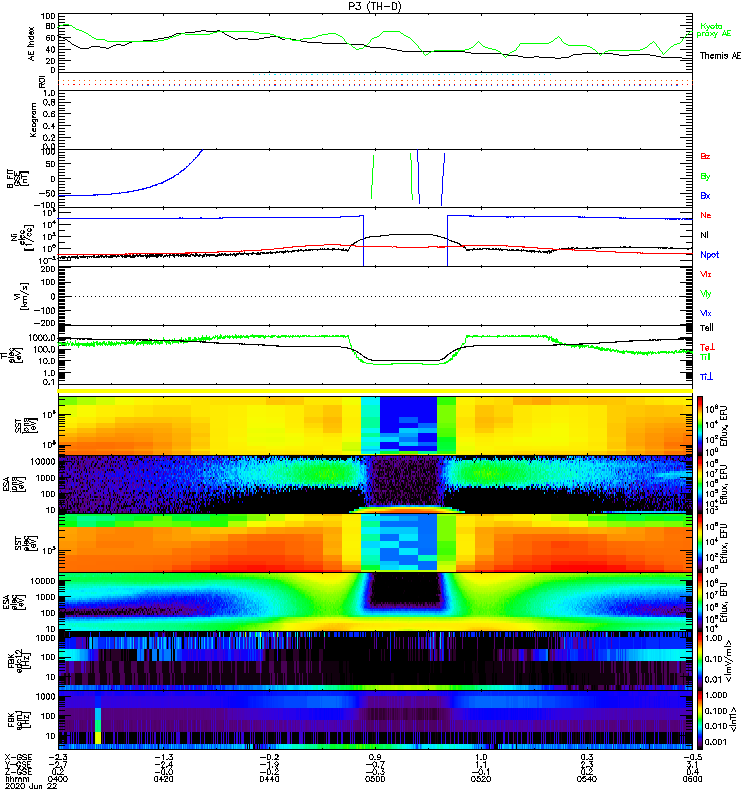Screen dimensions: 750x800
Task: Click the SST ion panel color bar
Action: (x=700, y=425)
